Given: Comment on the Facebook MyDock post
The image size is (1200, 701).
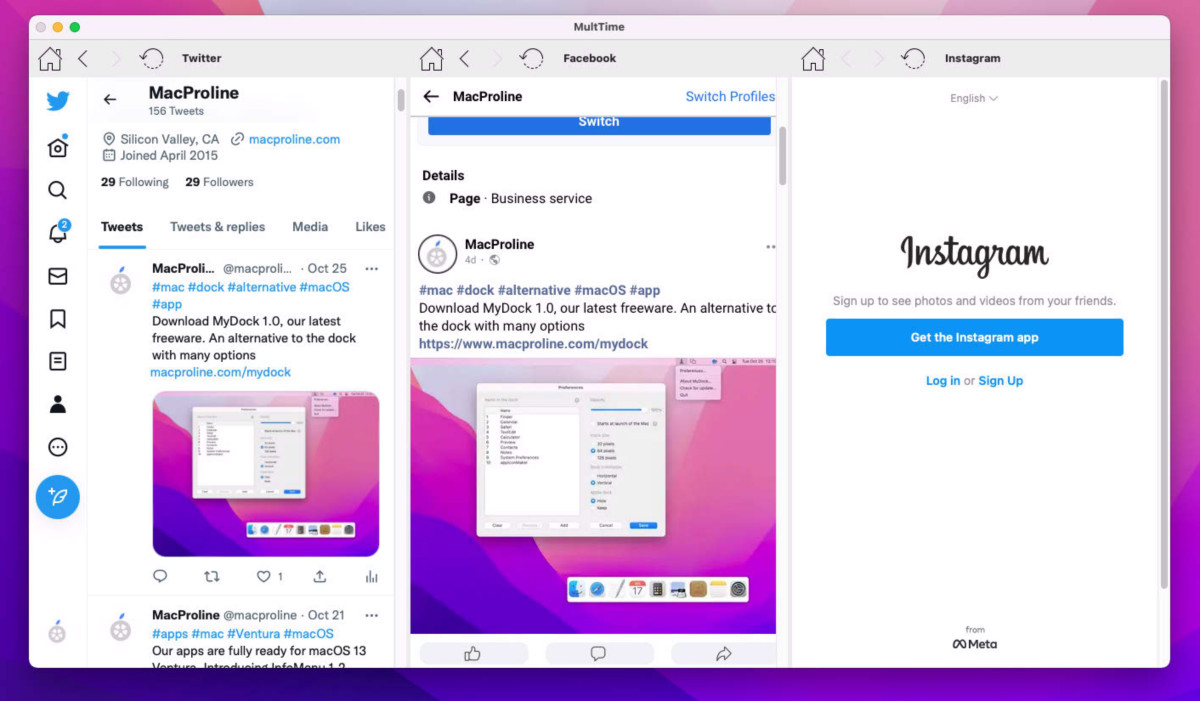Looking at the screenshot, I should (598, 653).
